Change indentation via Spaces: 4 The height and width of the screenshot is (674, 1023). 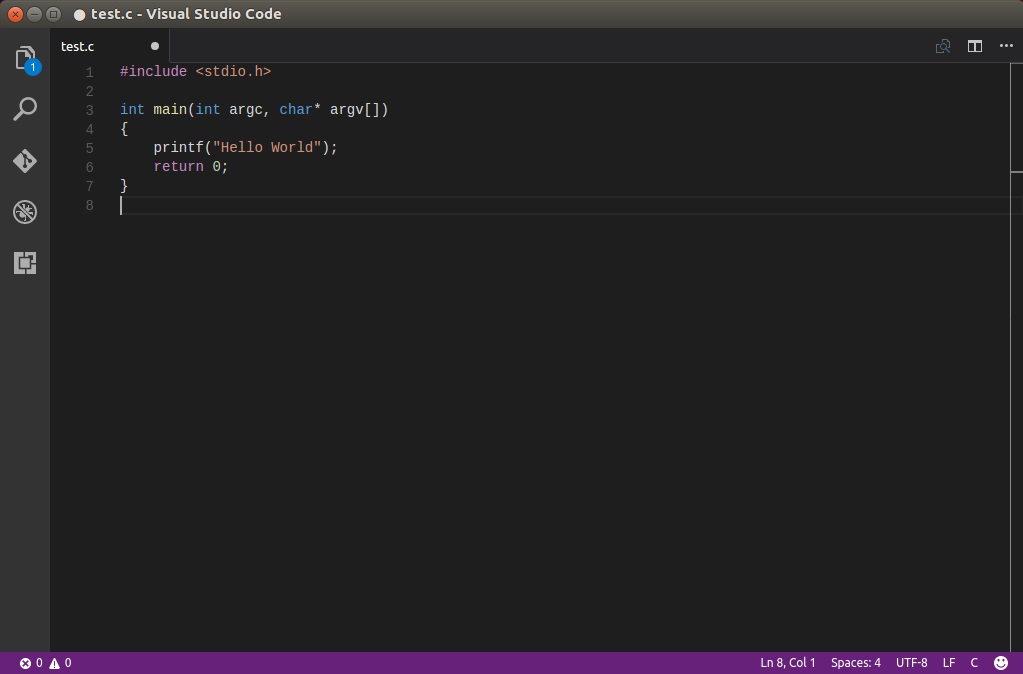(x=855, y=663)
